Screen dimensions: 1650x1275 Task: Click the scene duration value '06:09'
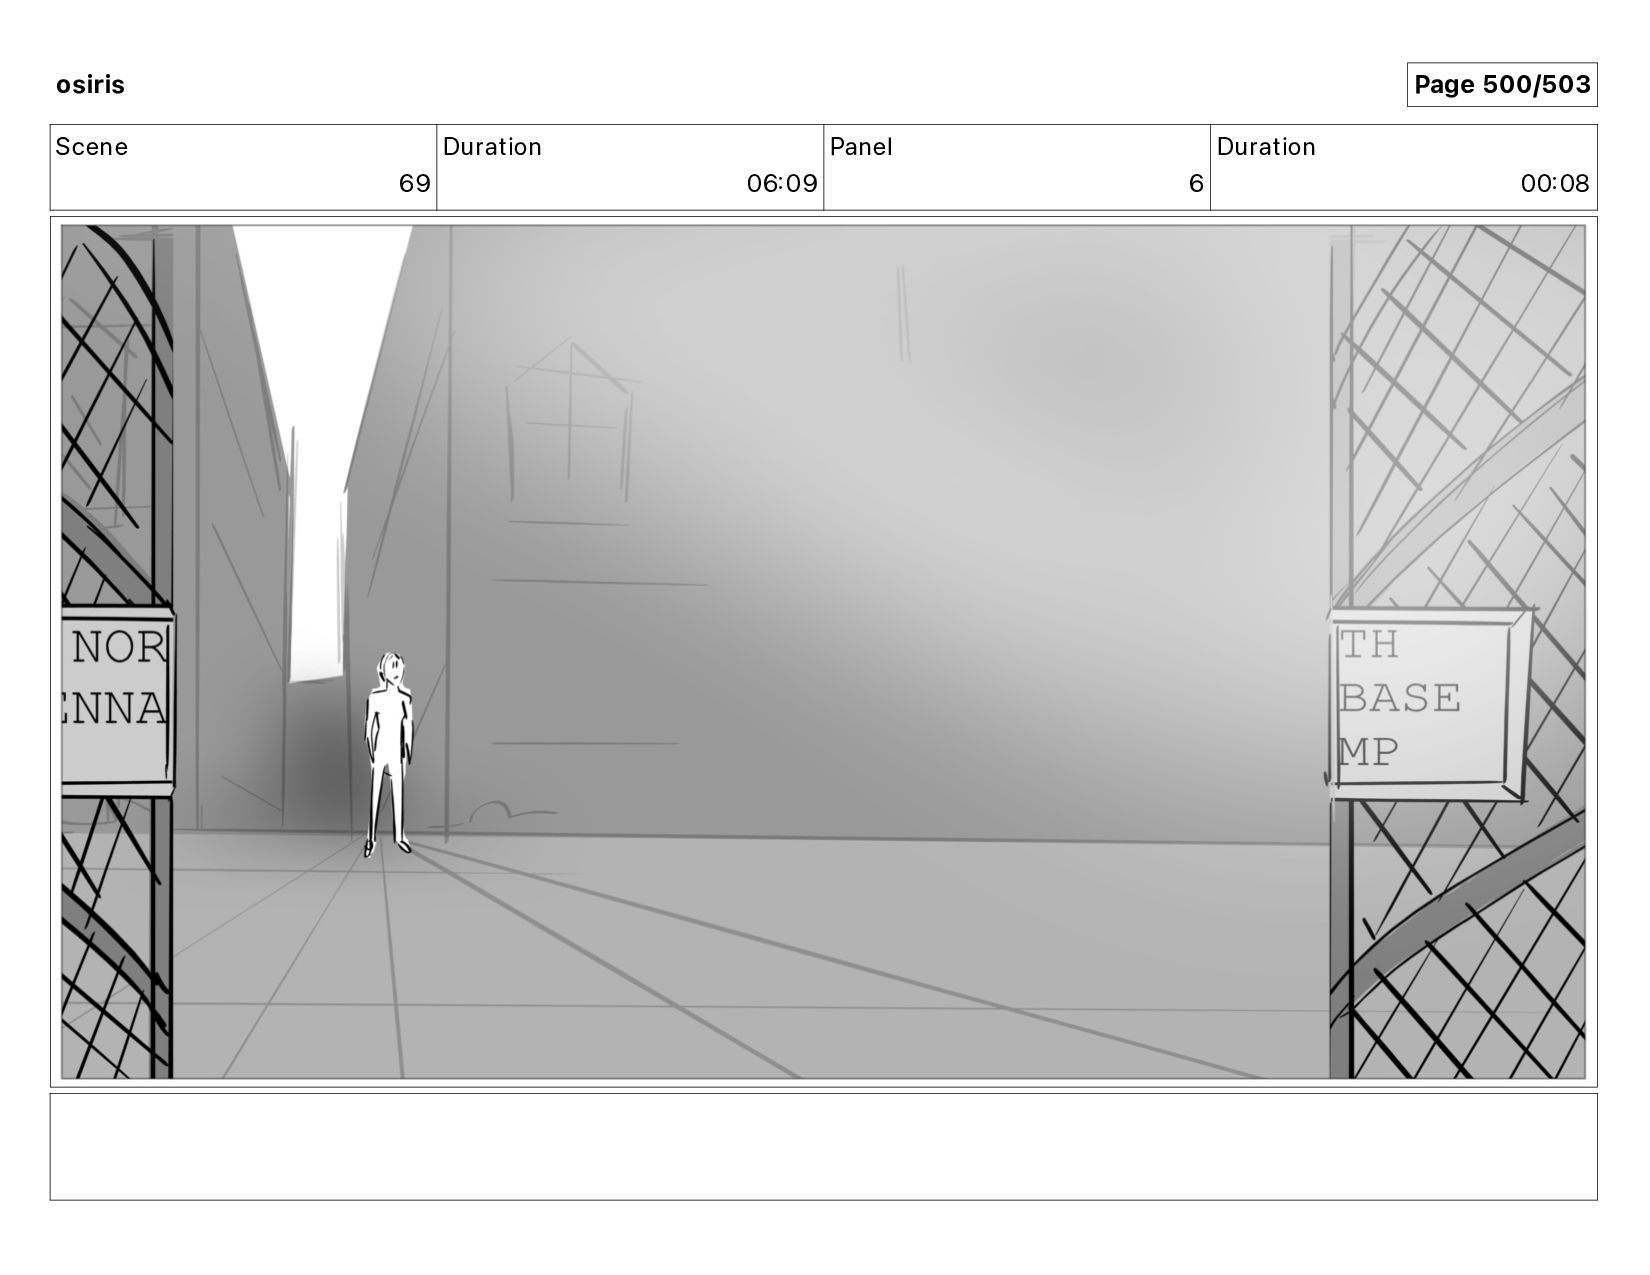click(782, 184)
